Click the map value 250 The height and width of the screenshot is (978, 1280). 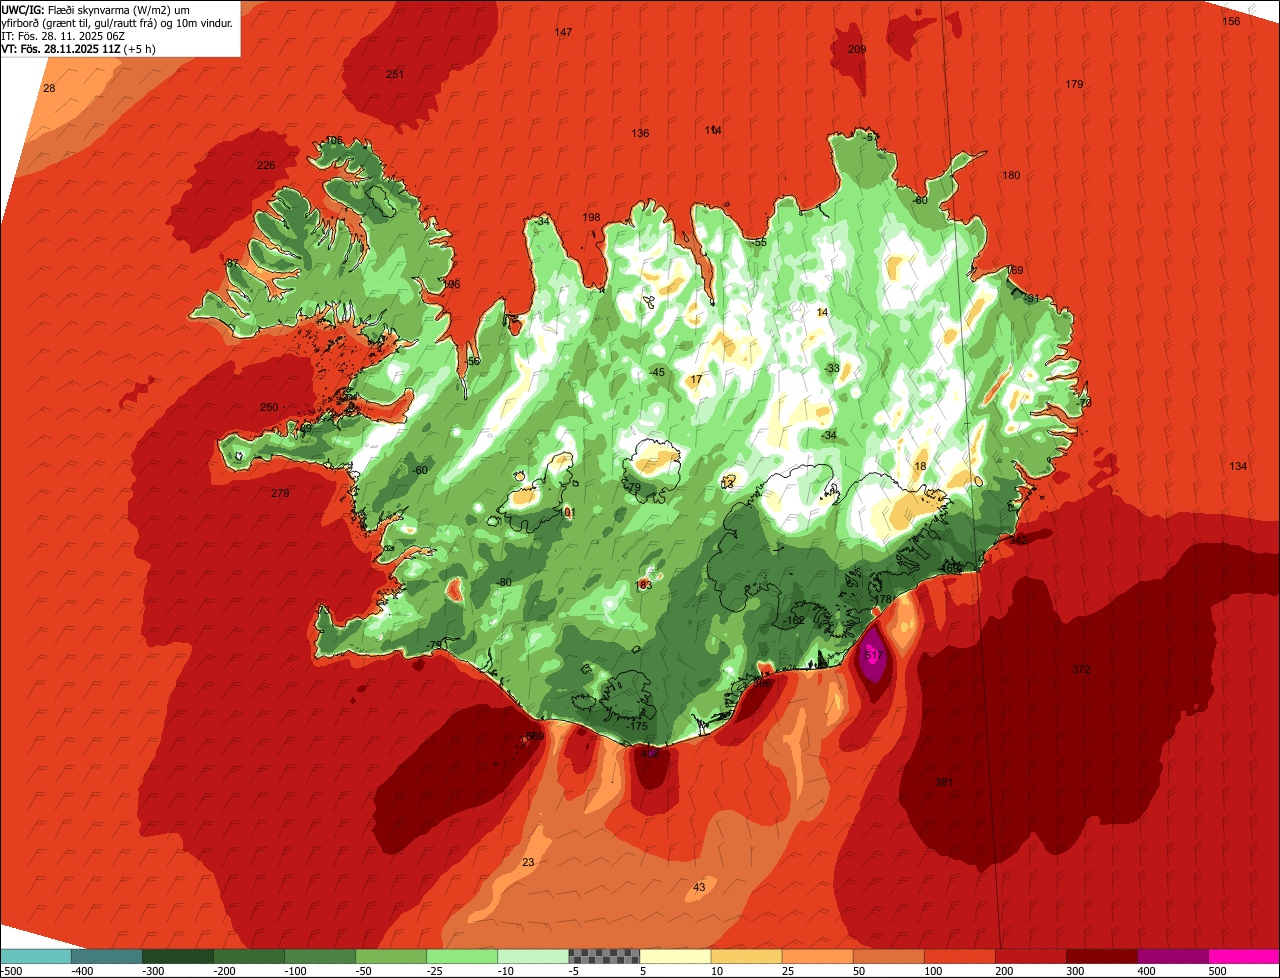tap(269, 408)
